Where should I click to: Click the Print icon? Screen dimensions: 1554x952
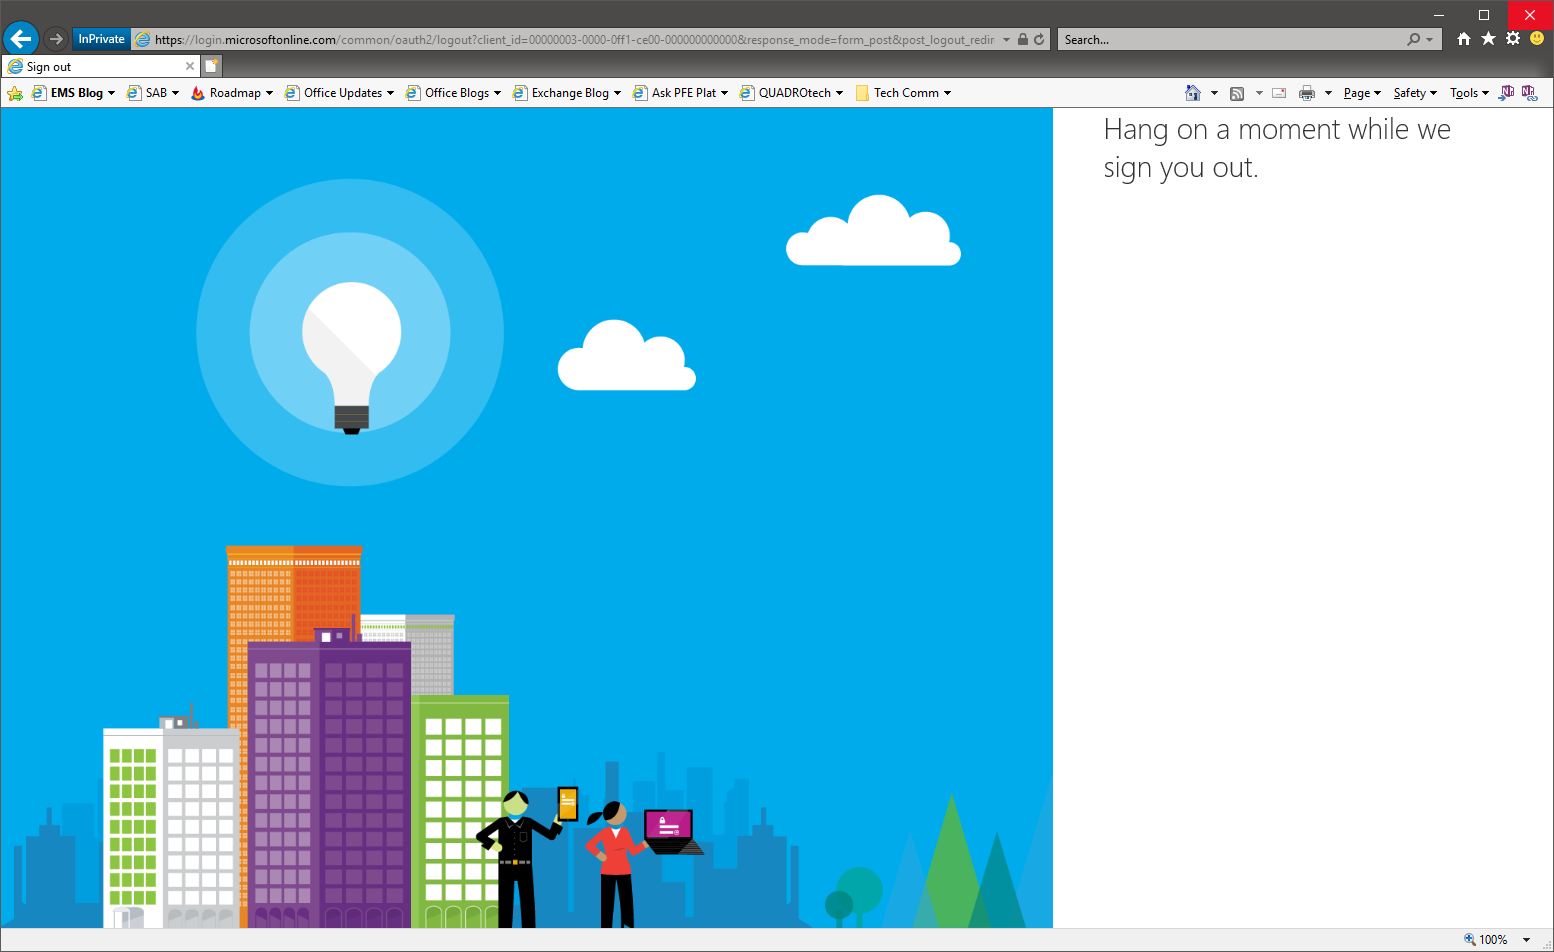coord(1307,93)
